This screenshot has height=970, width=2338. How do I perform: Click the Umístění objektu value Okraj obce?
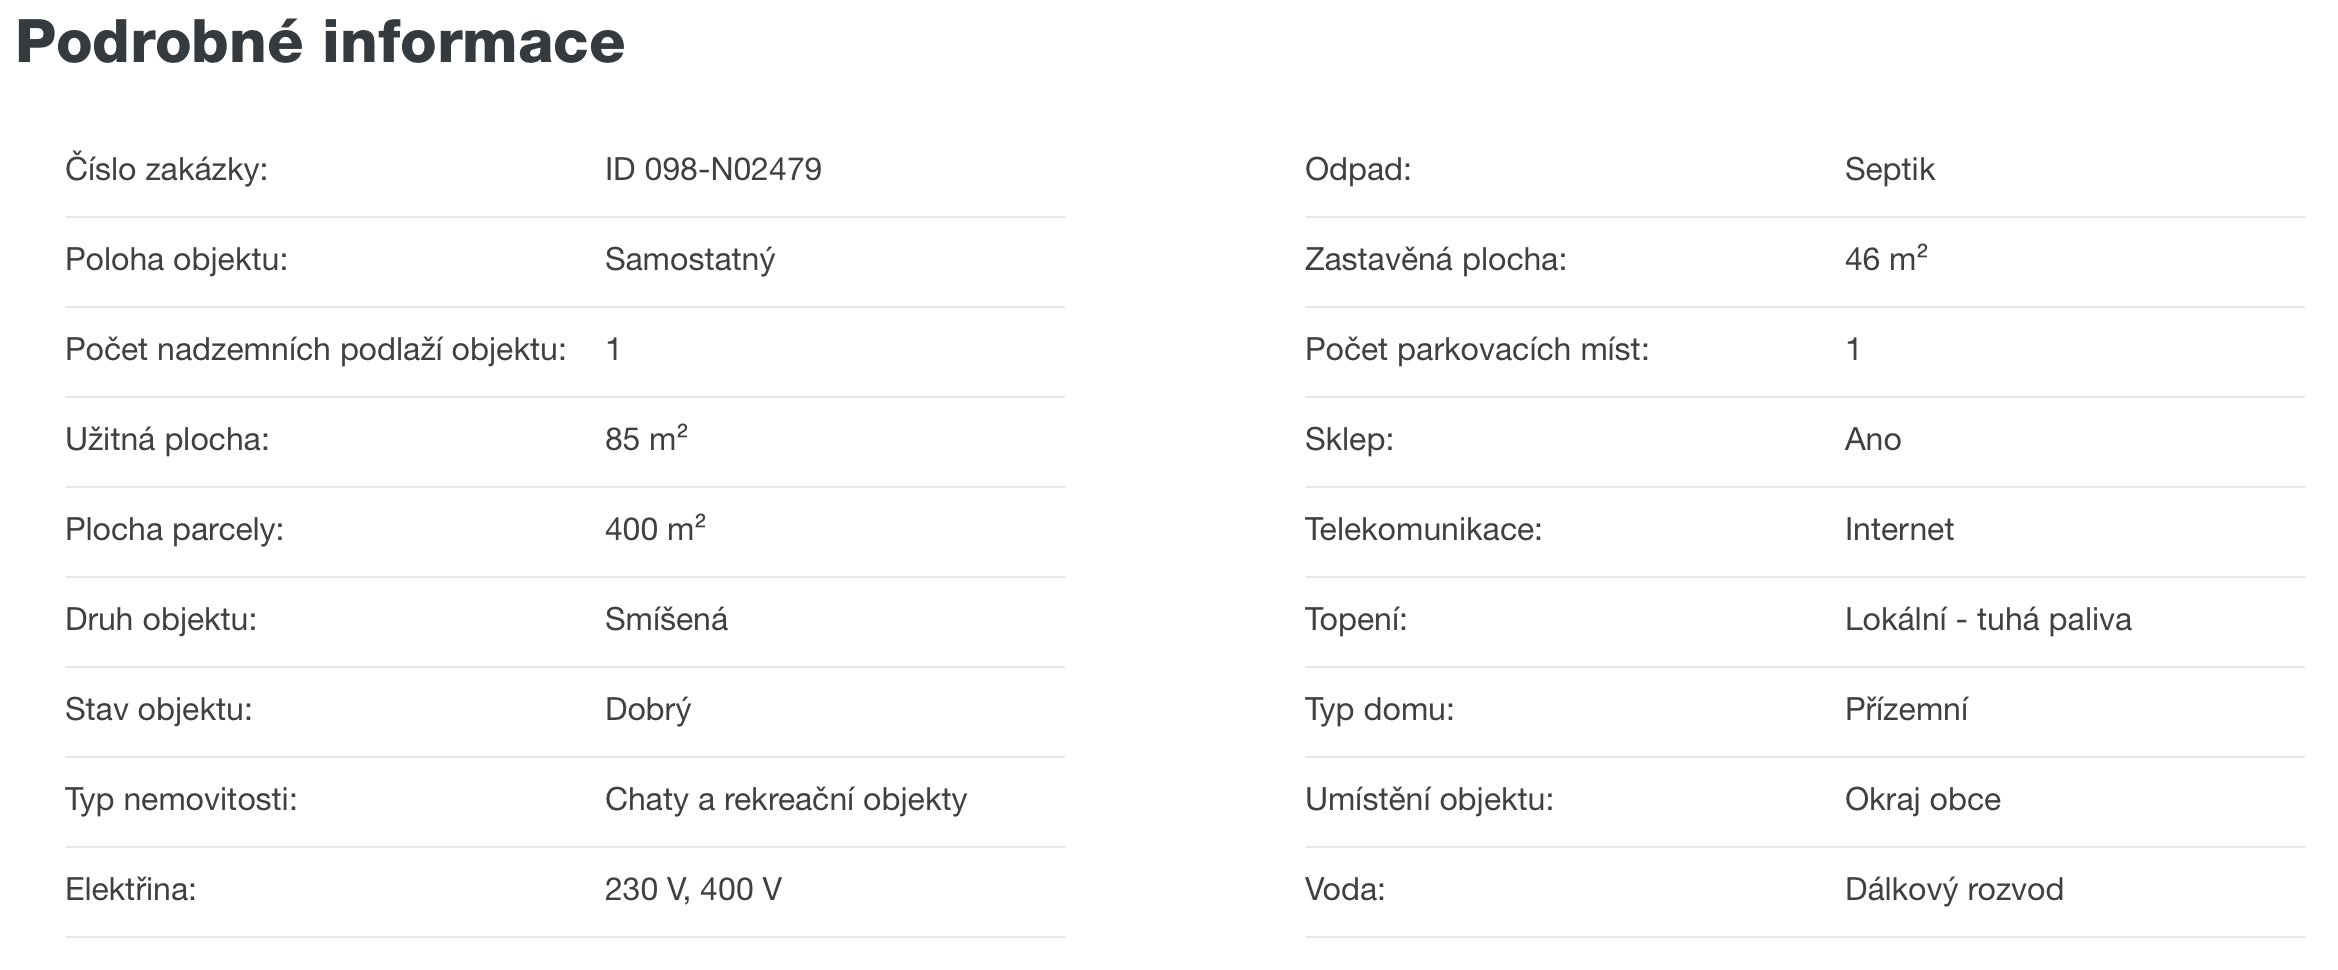1923,800
